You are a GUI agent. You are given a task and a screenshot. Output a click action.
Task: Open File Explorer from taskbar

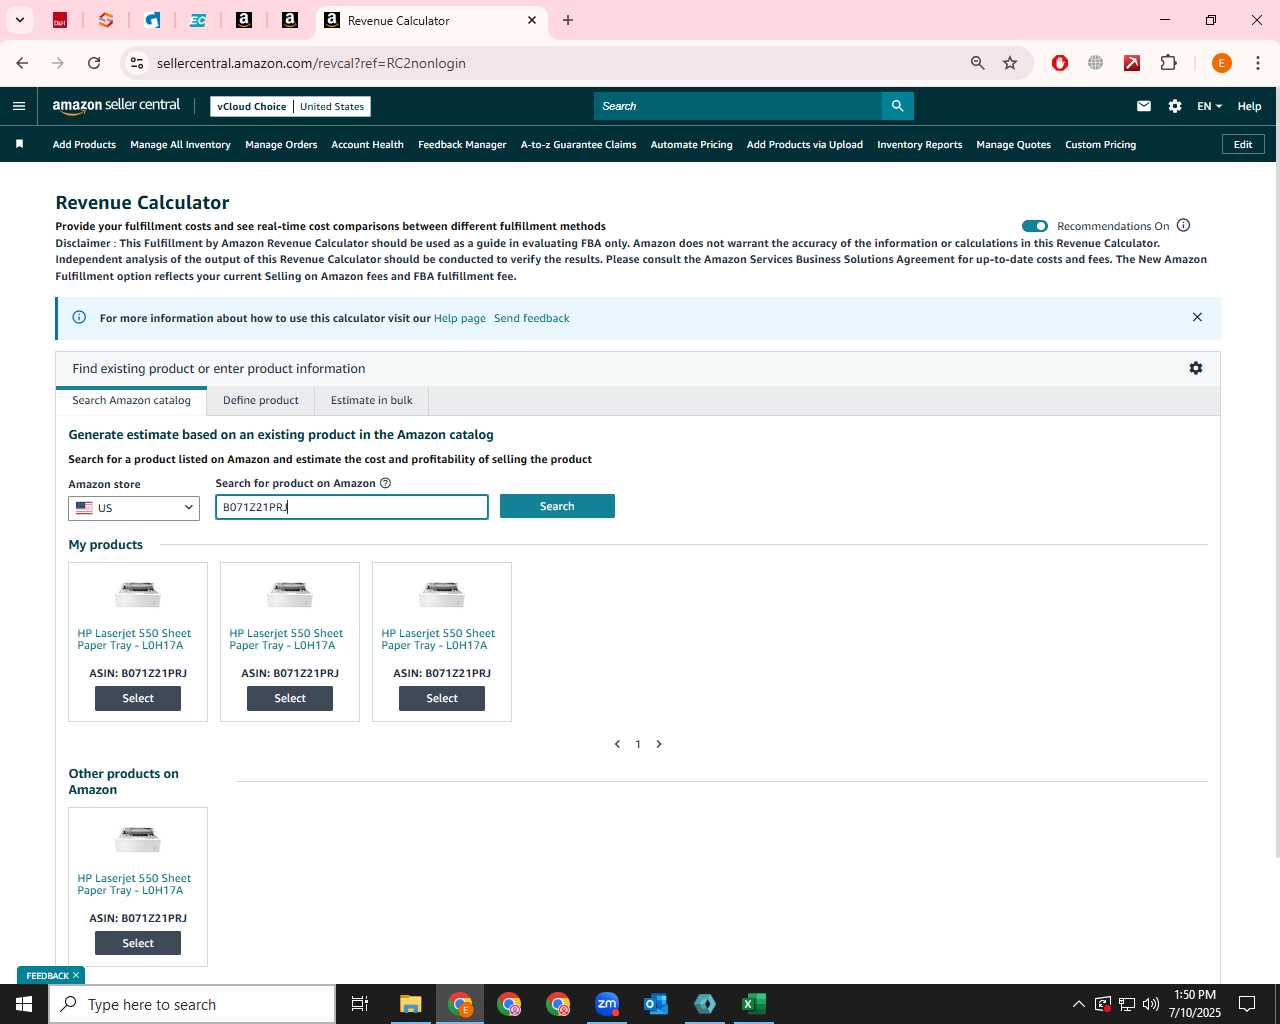point(411,1004)
